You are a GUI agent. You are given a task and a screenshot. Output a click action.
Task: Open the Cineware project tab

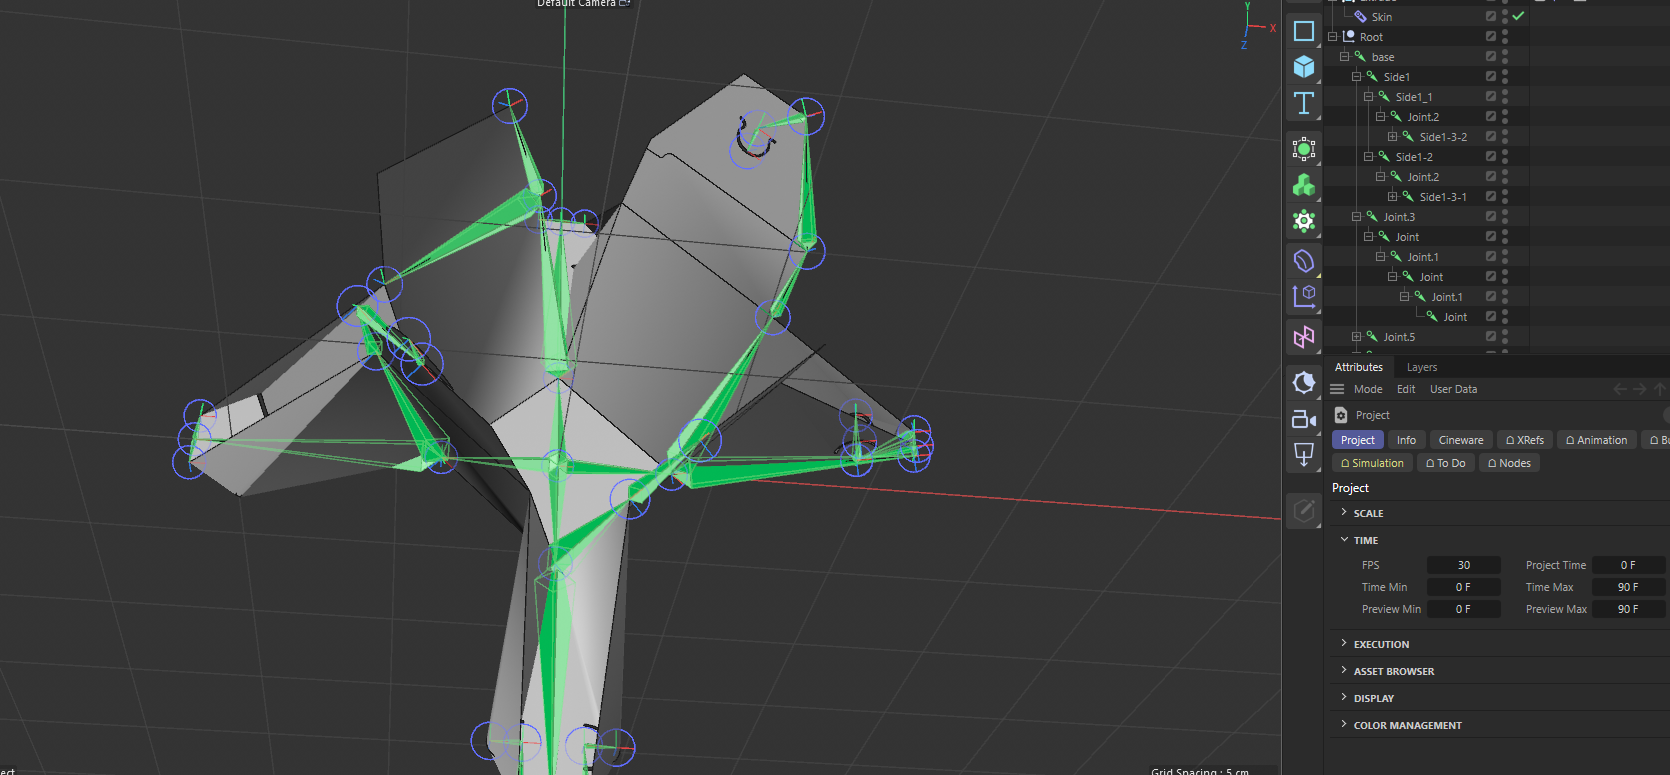tap(1461, 440)
